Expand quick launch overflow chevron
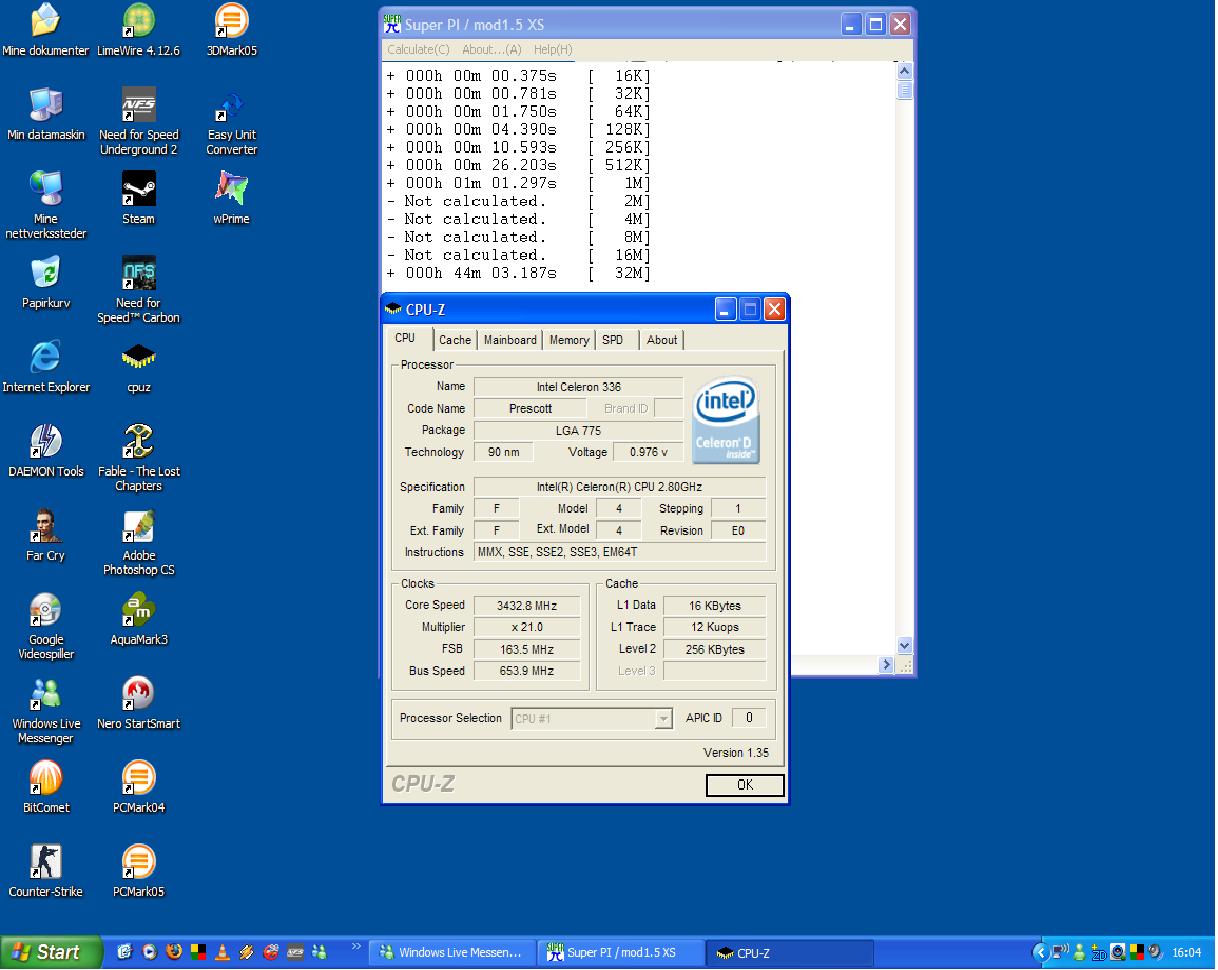This screenshot has height=970, width=1218. click(356, 946)
